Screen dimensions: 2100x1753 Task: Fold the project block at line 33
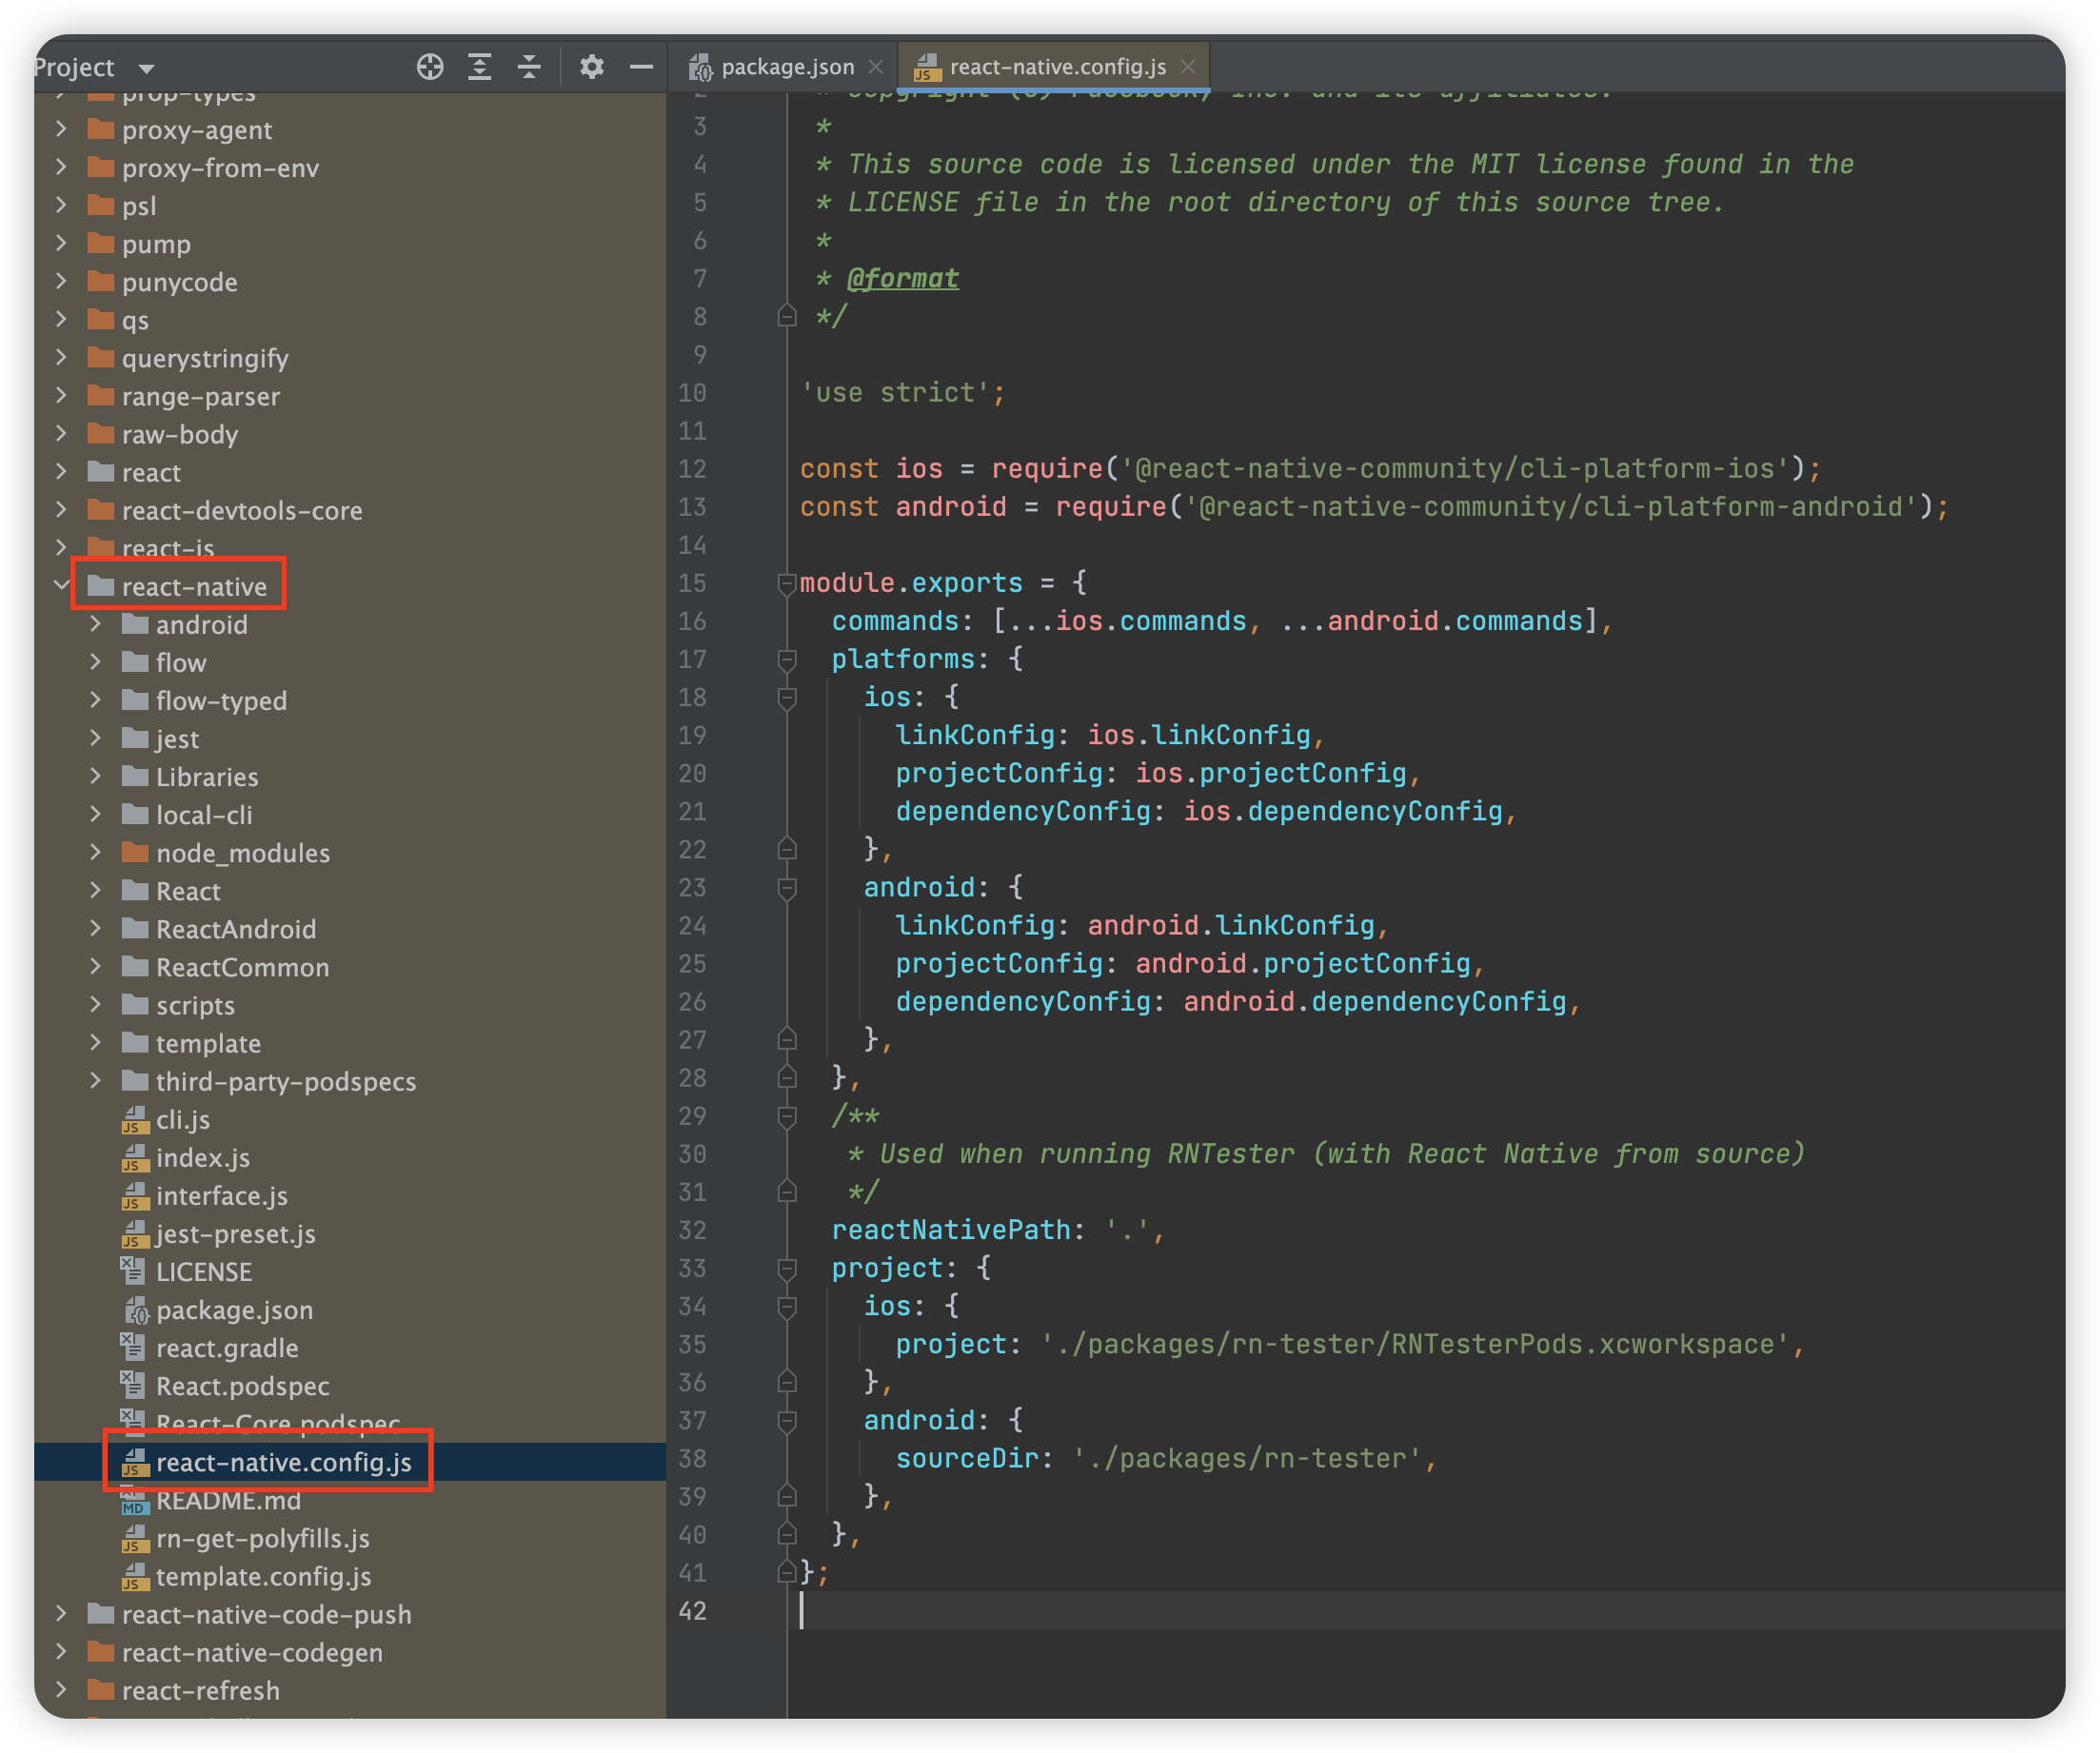point(787,1268)
